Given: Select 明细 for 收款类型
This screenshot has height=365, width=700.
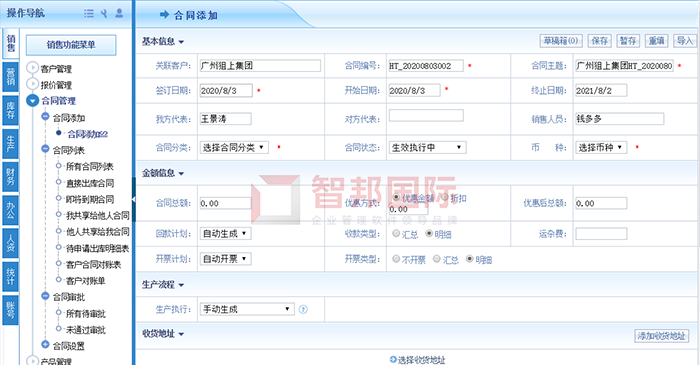Looking at the screenshot, I should (x=429, y=233).
